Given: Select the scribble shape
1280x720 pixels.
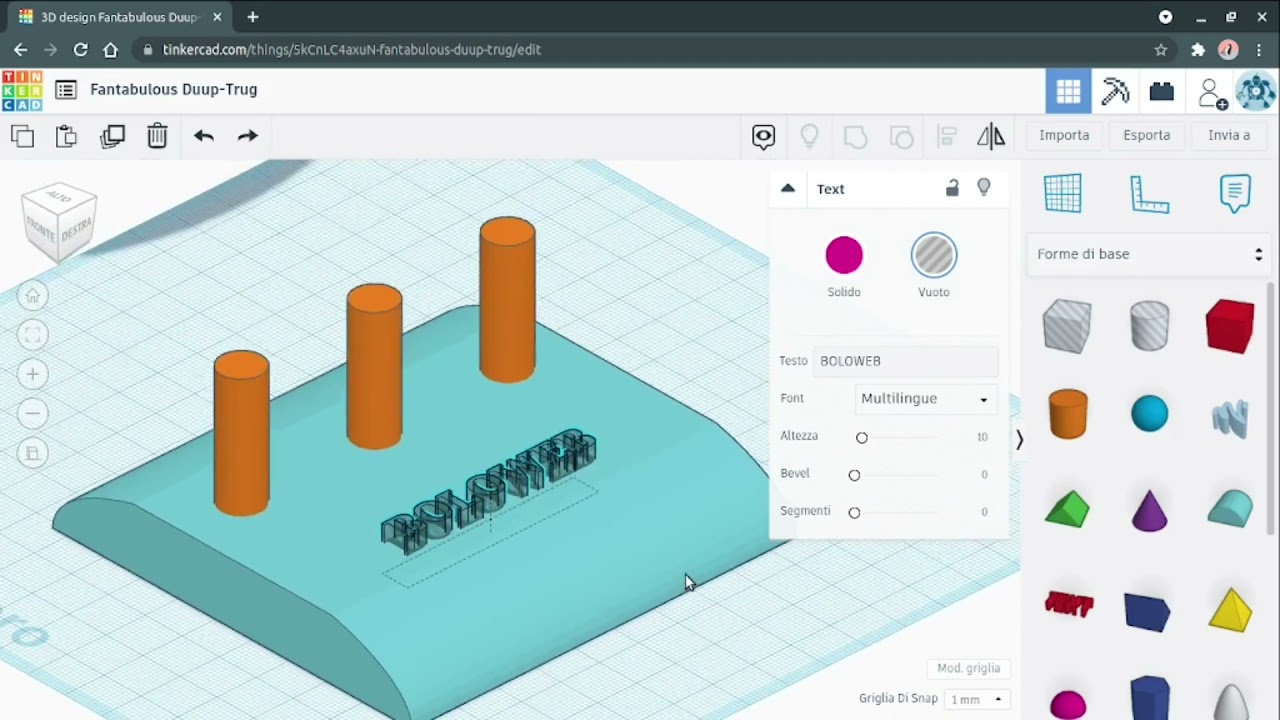Looking at the screenshot, I should click(x=1231, y=418).
